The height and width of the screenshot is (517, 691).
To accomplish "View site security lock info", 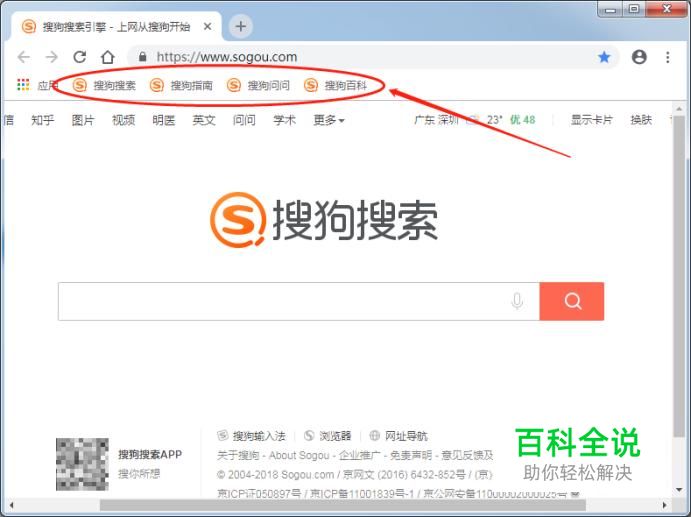I will click(x=142, y=57).
